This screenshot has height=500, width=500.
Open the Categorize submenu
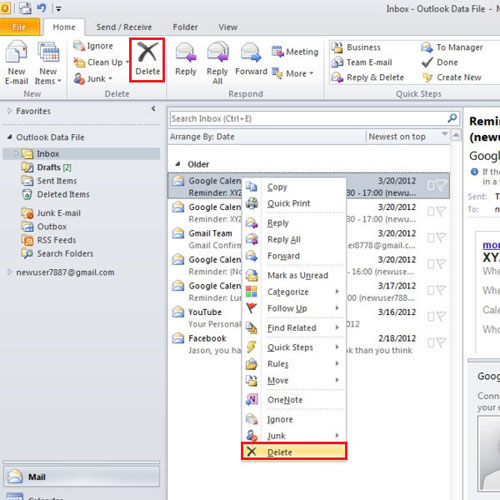point(294,292)
